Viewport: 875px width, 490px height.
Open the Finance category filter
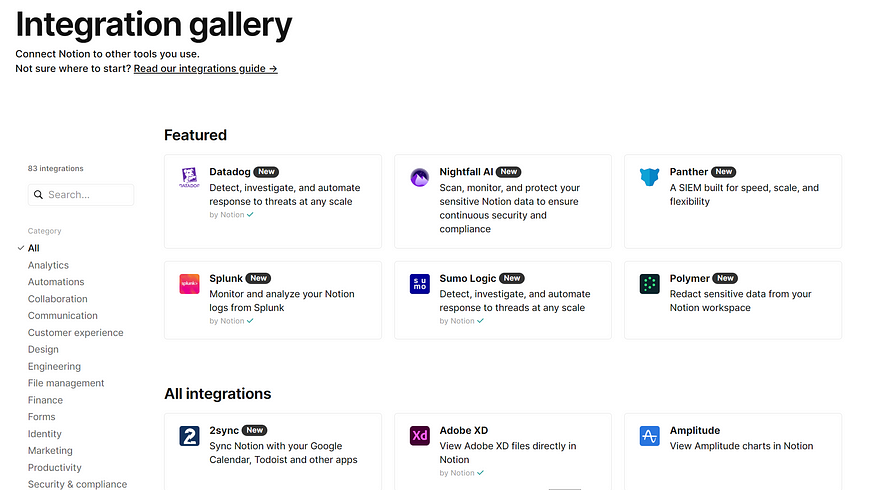pyautogui.click(x=45, y=400)
